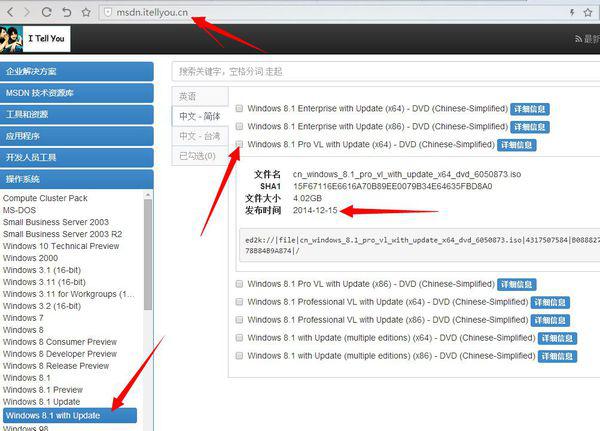Show 详细信息 for multiple editions (x64)
The height and width of the screenshot is (431, 600).
[557, 339]
